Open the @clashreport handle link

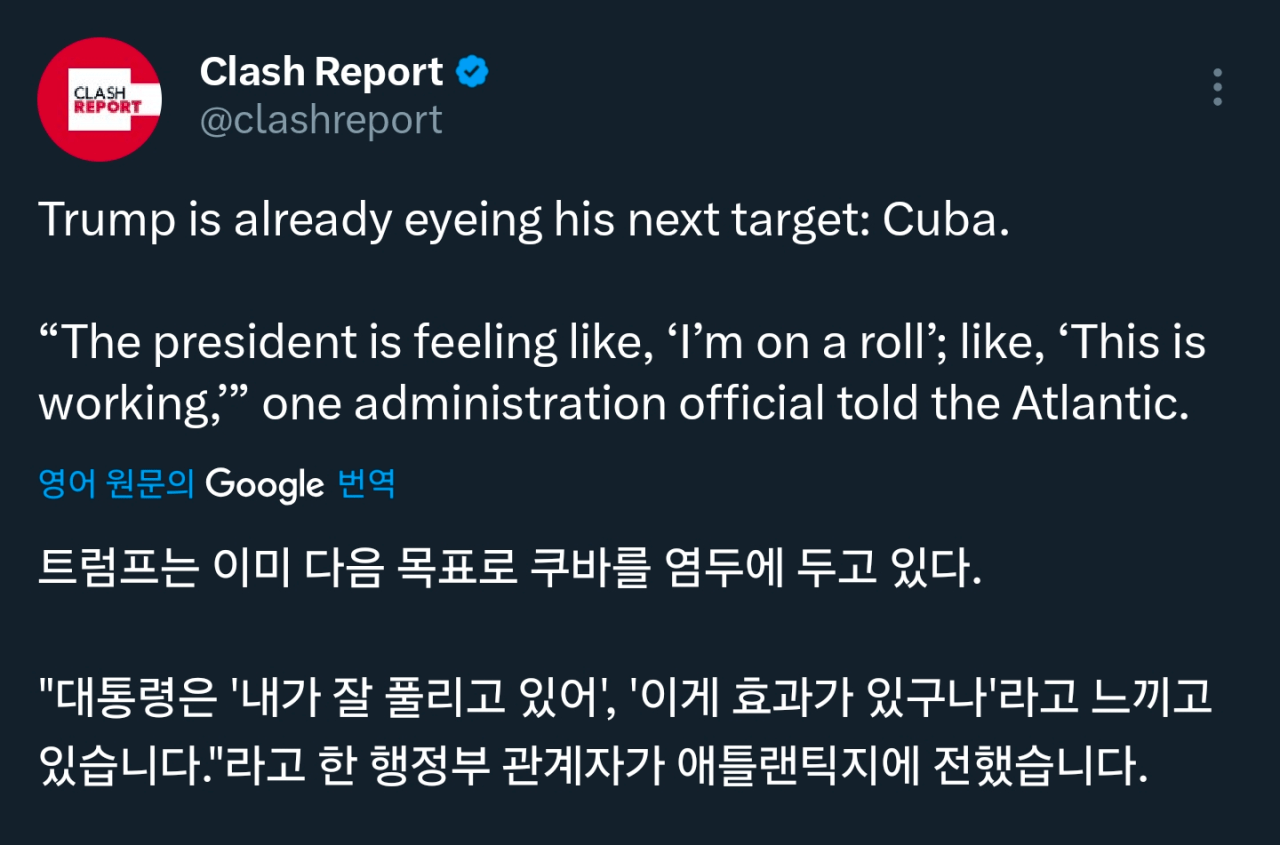coord(321,120)
